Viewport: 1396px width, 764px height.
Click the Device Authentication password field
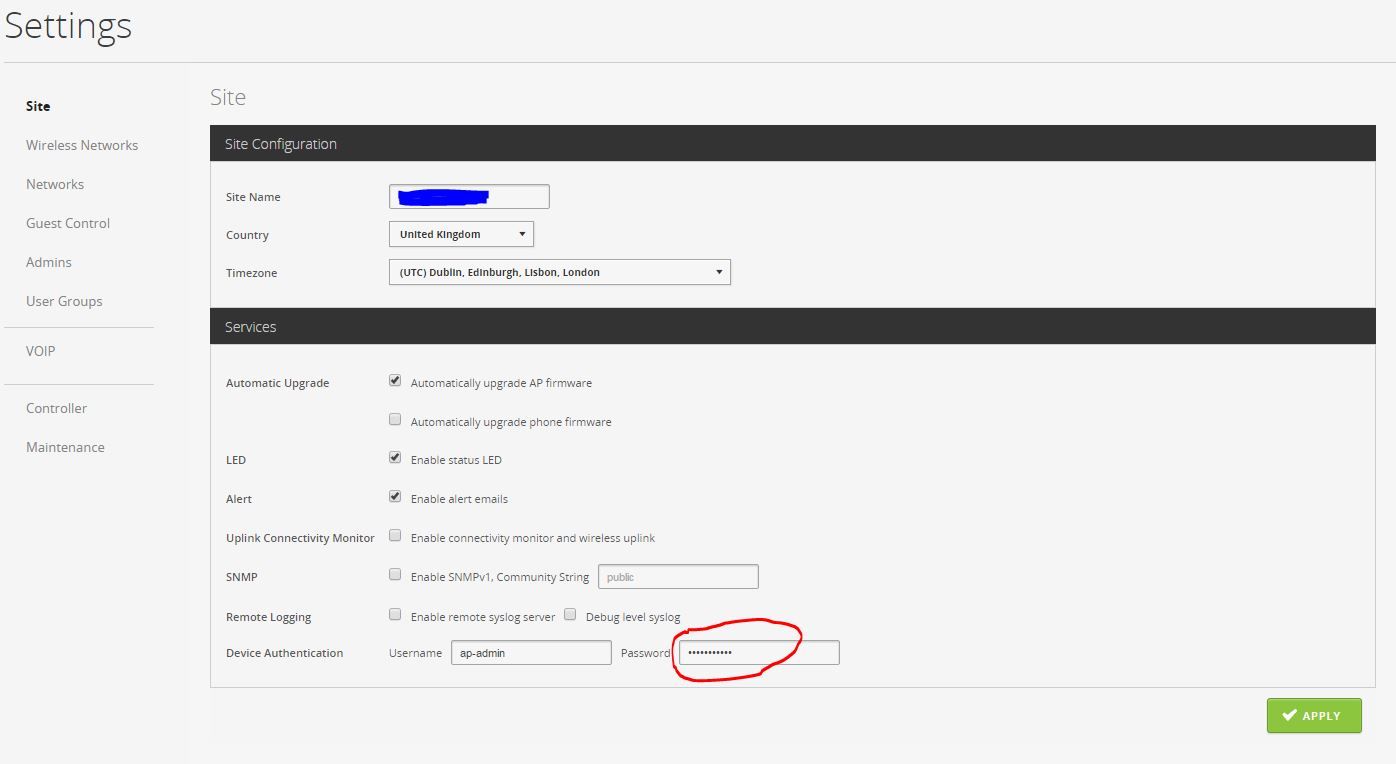(x=759, y=653)
